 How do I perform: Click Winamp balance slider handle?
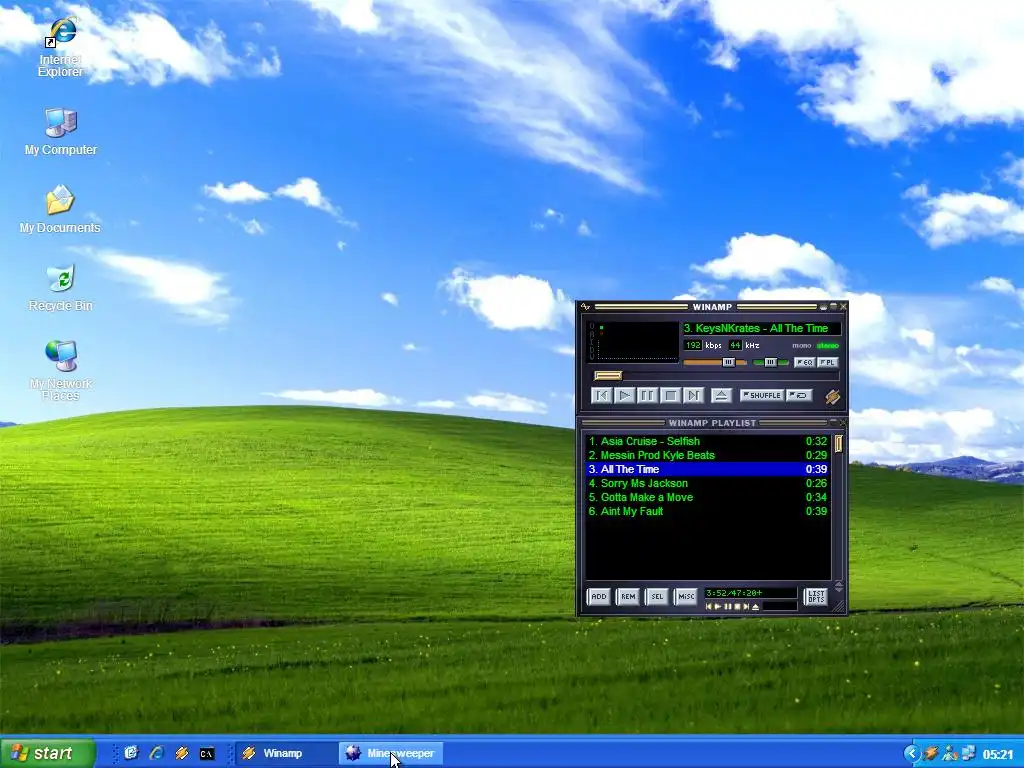(x=771, y=362)
